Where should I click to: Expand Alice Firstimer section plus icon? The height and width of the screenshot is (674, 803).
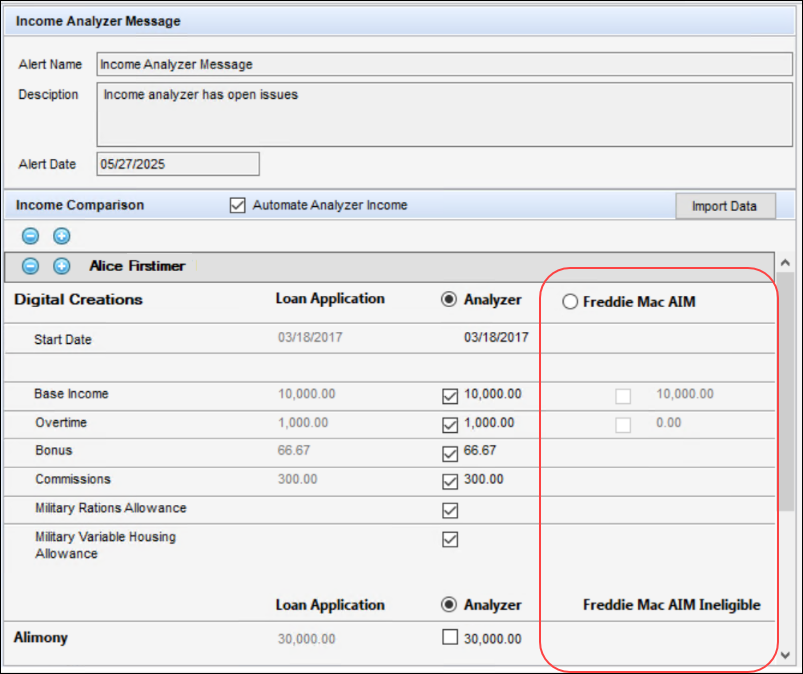[x=61, y=266]
